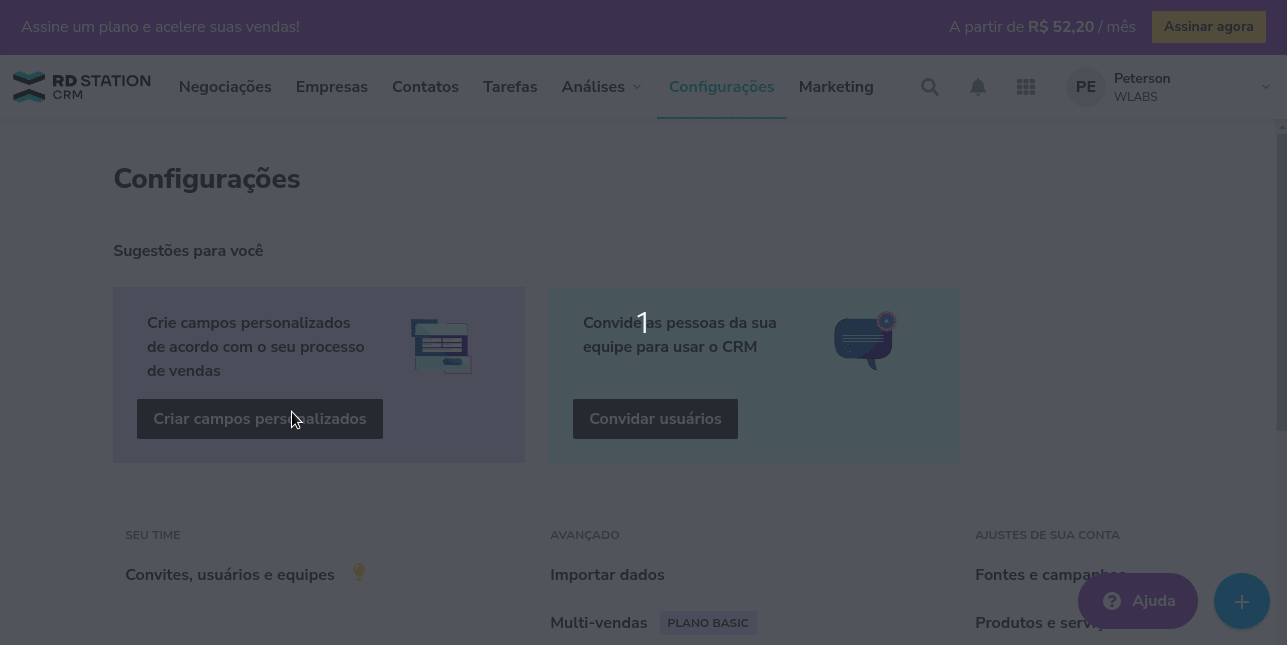This screenshot has width=1287, height=645.
Task: Open the apps grid icon
Action: pyautogui.click(x=1026, y=87)
